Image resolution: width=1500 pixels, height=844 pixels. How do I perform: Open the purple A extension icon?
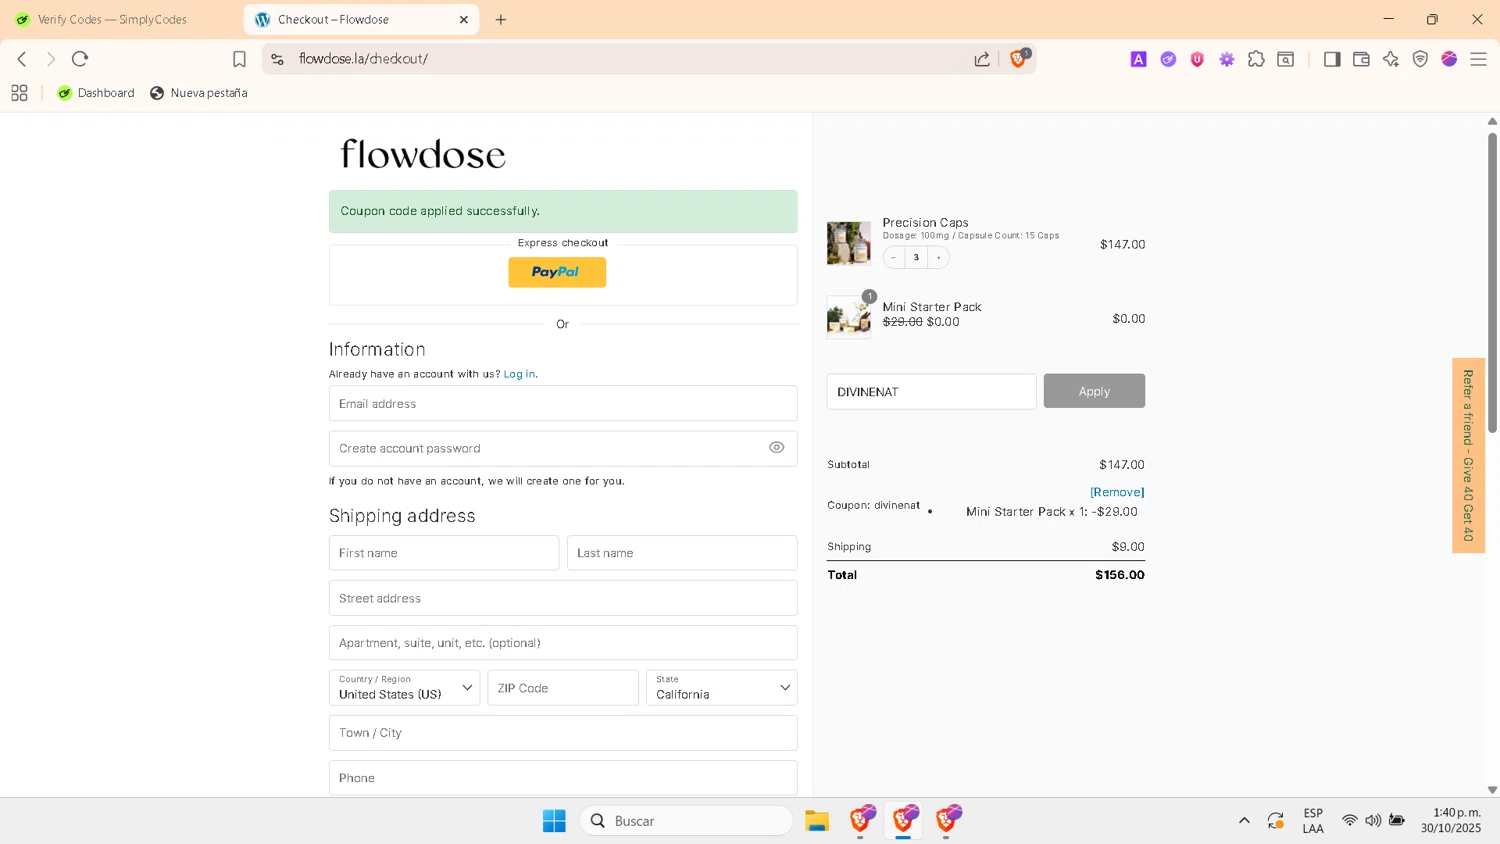(x=1138, y=59)
